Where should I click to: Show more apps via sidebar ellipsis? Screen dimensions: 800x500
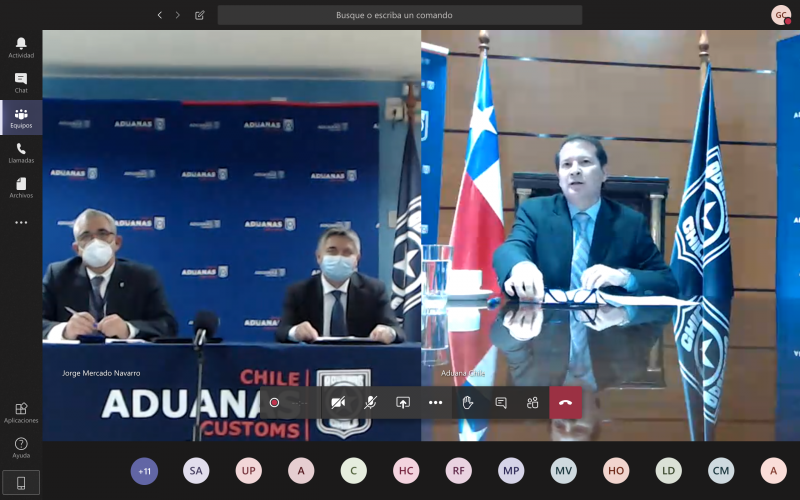coord(21,222)
